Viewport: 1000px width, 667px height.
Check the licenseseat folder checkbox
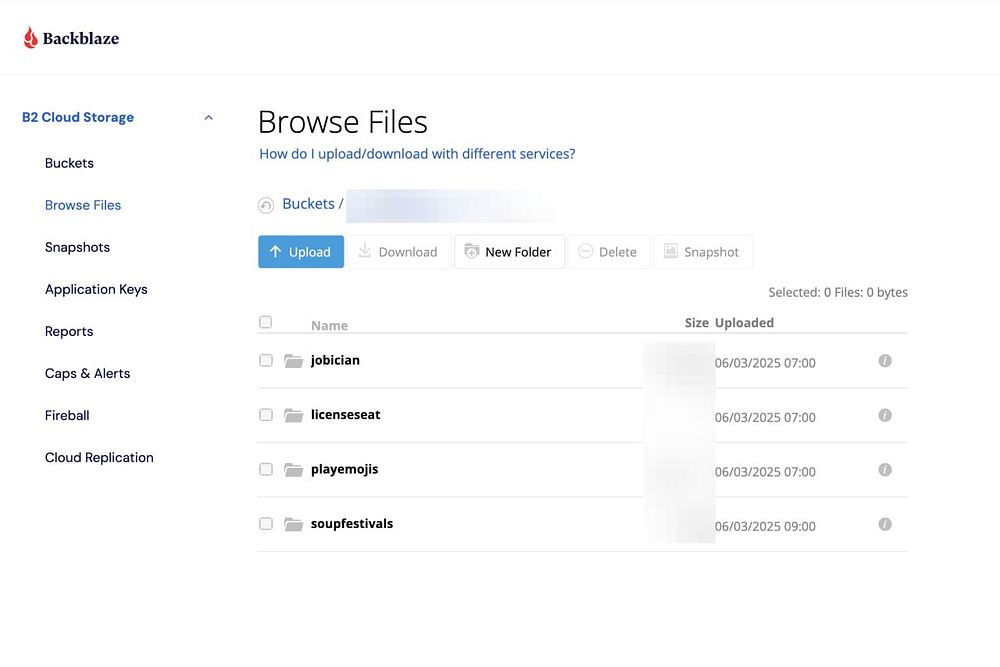pos(266,415)
